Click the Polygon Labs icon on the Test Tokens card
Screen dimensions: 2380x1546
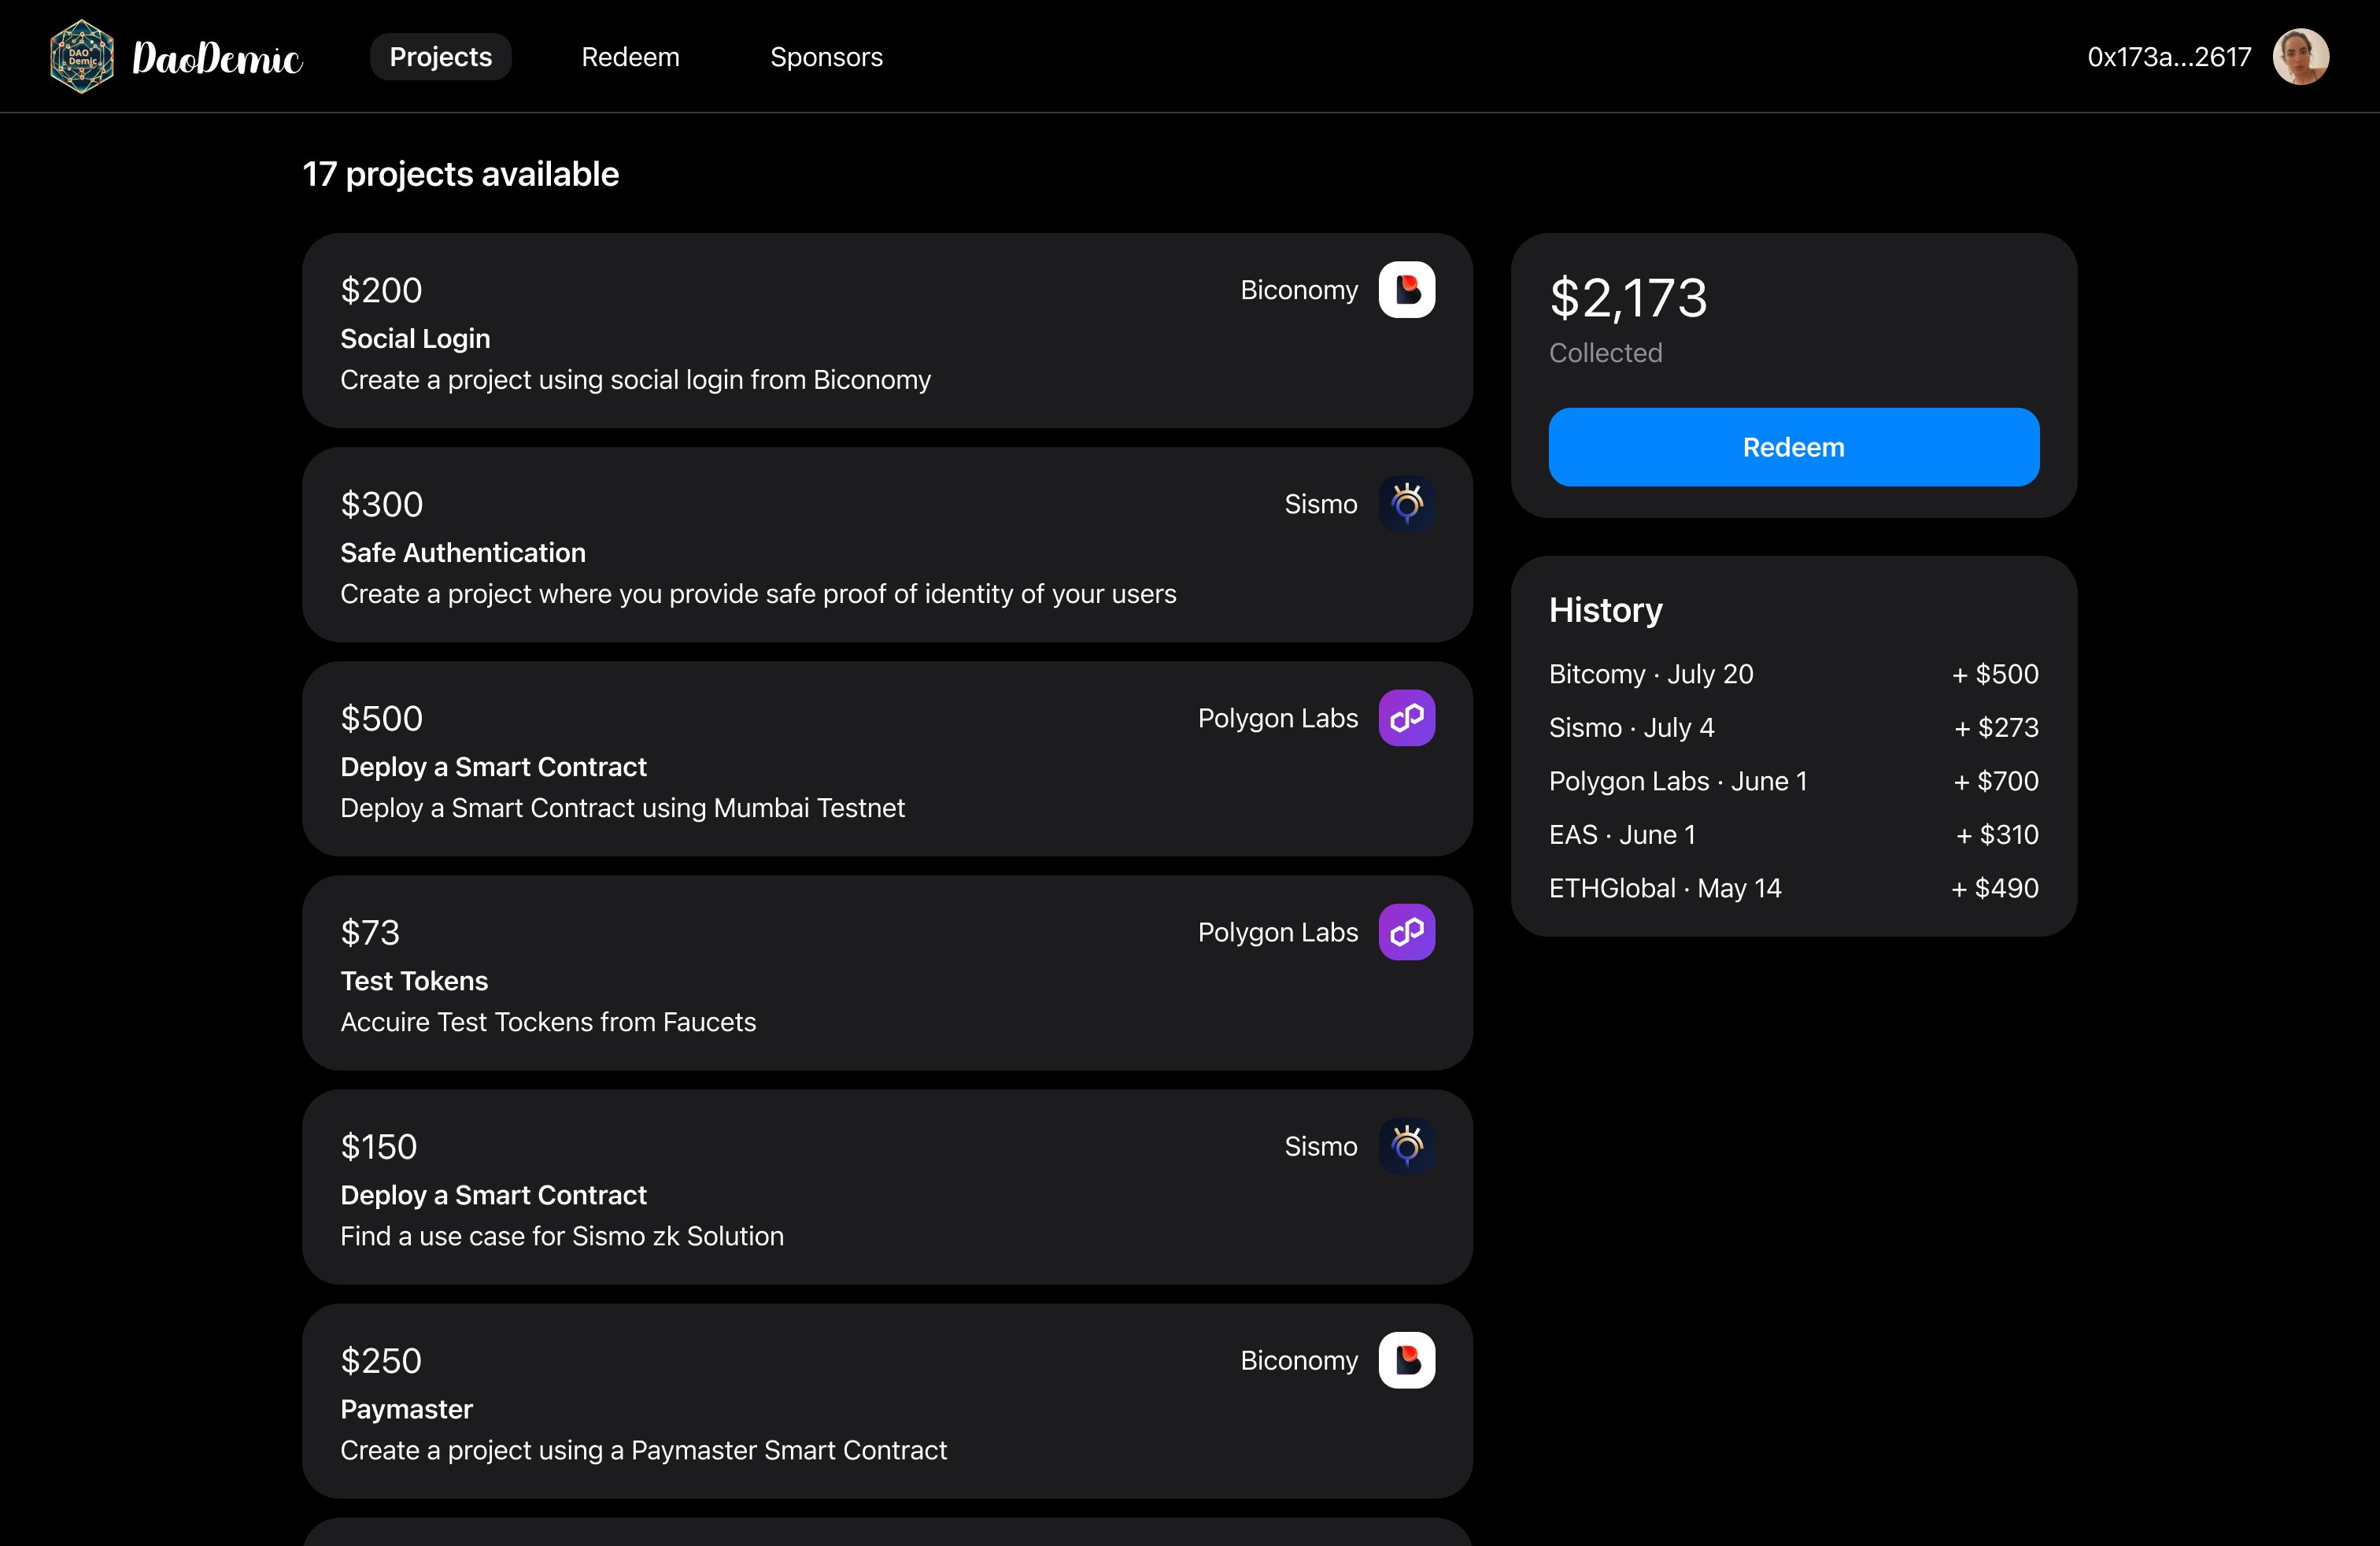[x=1406, y=932]
